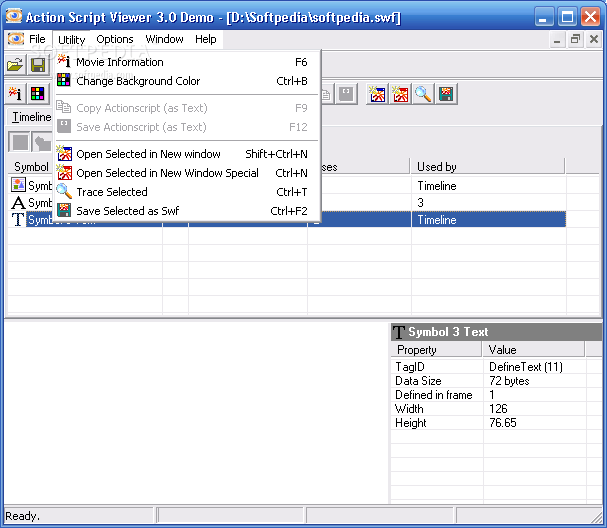Choose Open Selected in New Window Special
Image resolution: width=607 pixels, height=528 pixels.
pyautogui.click(x=188, y=173)
